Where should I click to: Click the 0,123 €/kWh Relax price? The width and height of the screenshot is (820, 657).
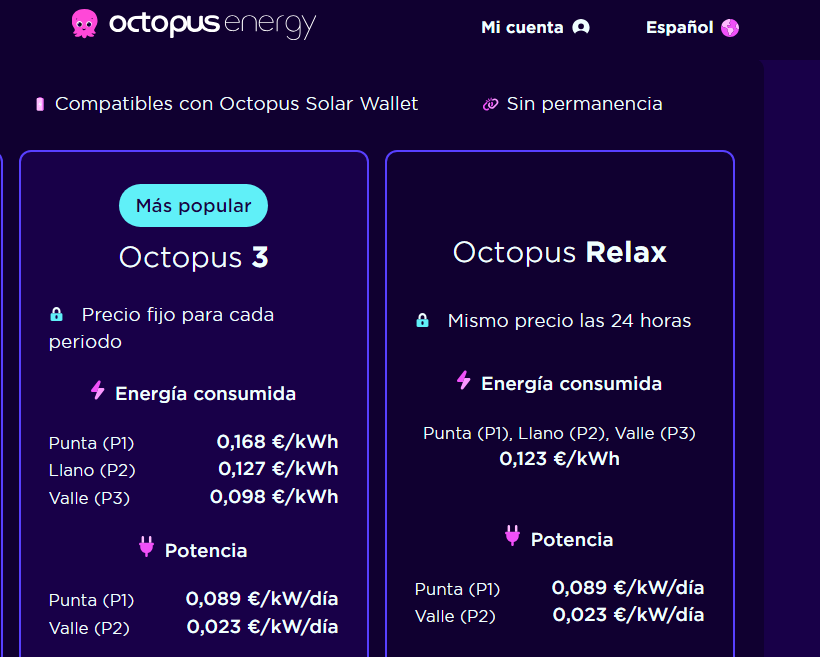point(560,459)
